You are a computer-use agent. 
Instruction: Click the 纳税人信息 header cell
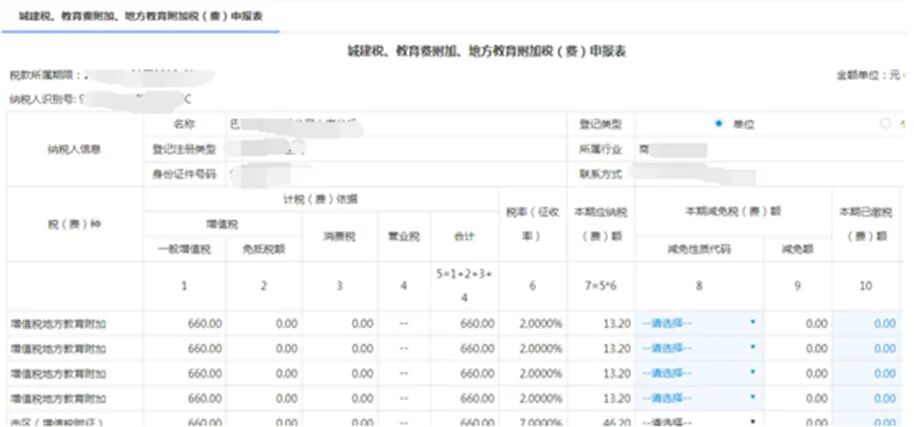click(x=75, y=149)
